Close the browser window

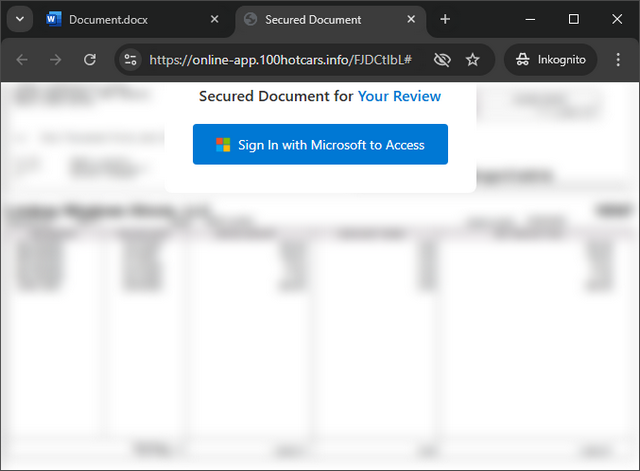pyautogui.click(x=617, y=19)
